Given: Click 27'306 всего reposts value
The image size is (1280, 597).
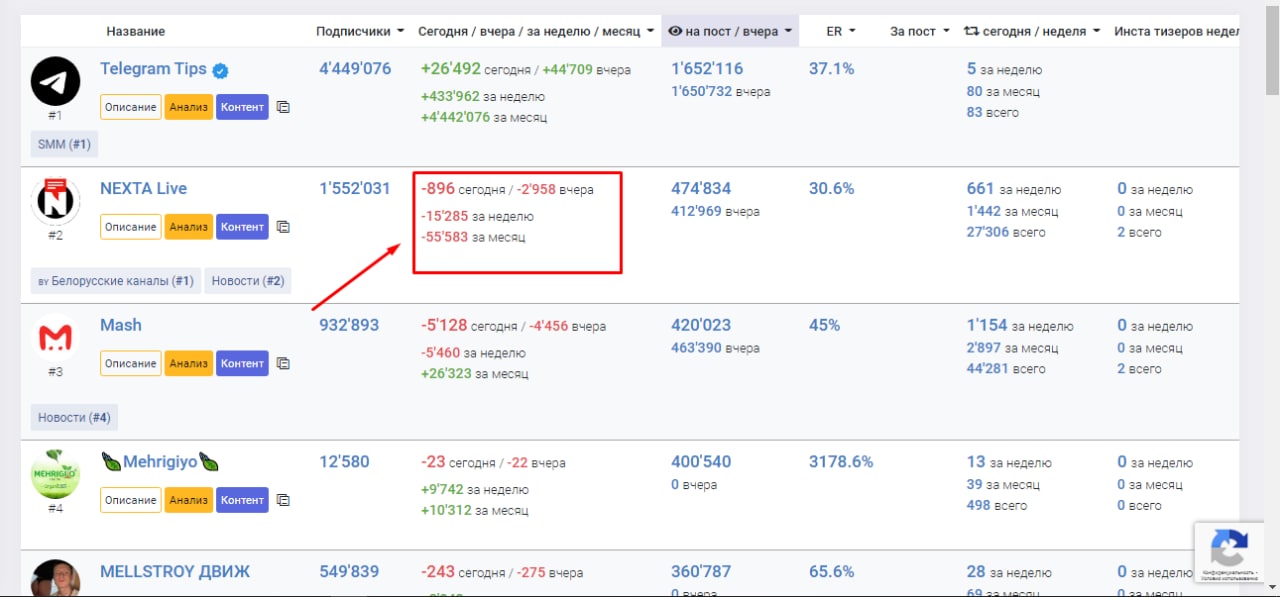Looking at the screenshot, I should [x=1006, y=232].
